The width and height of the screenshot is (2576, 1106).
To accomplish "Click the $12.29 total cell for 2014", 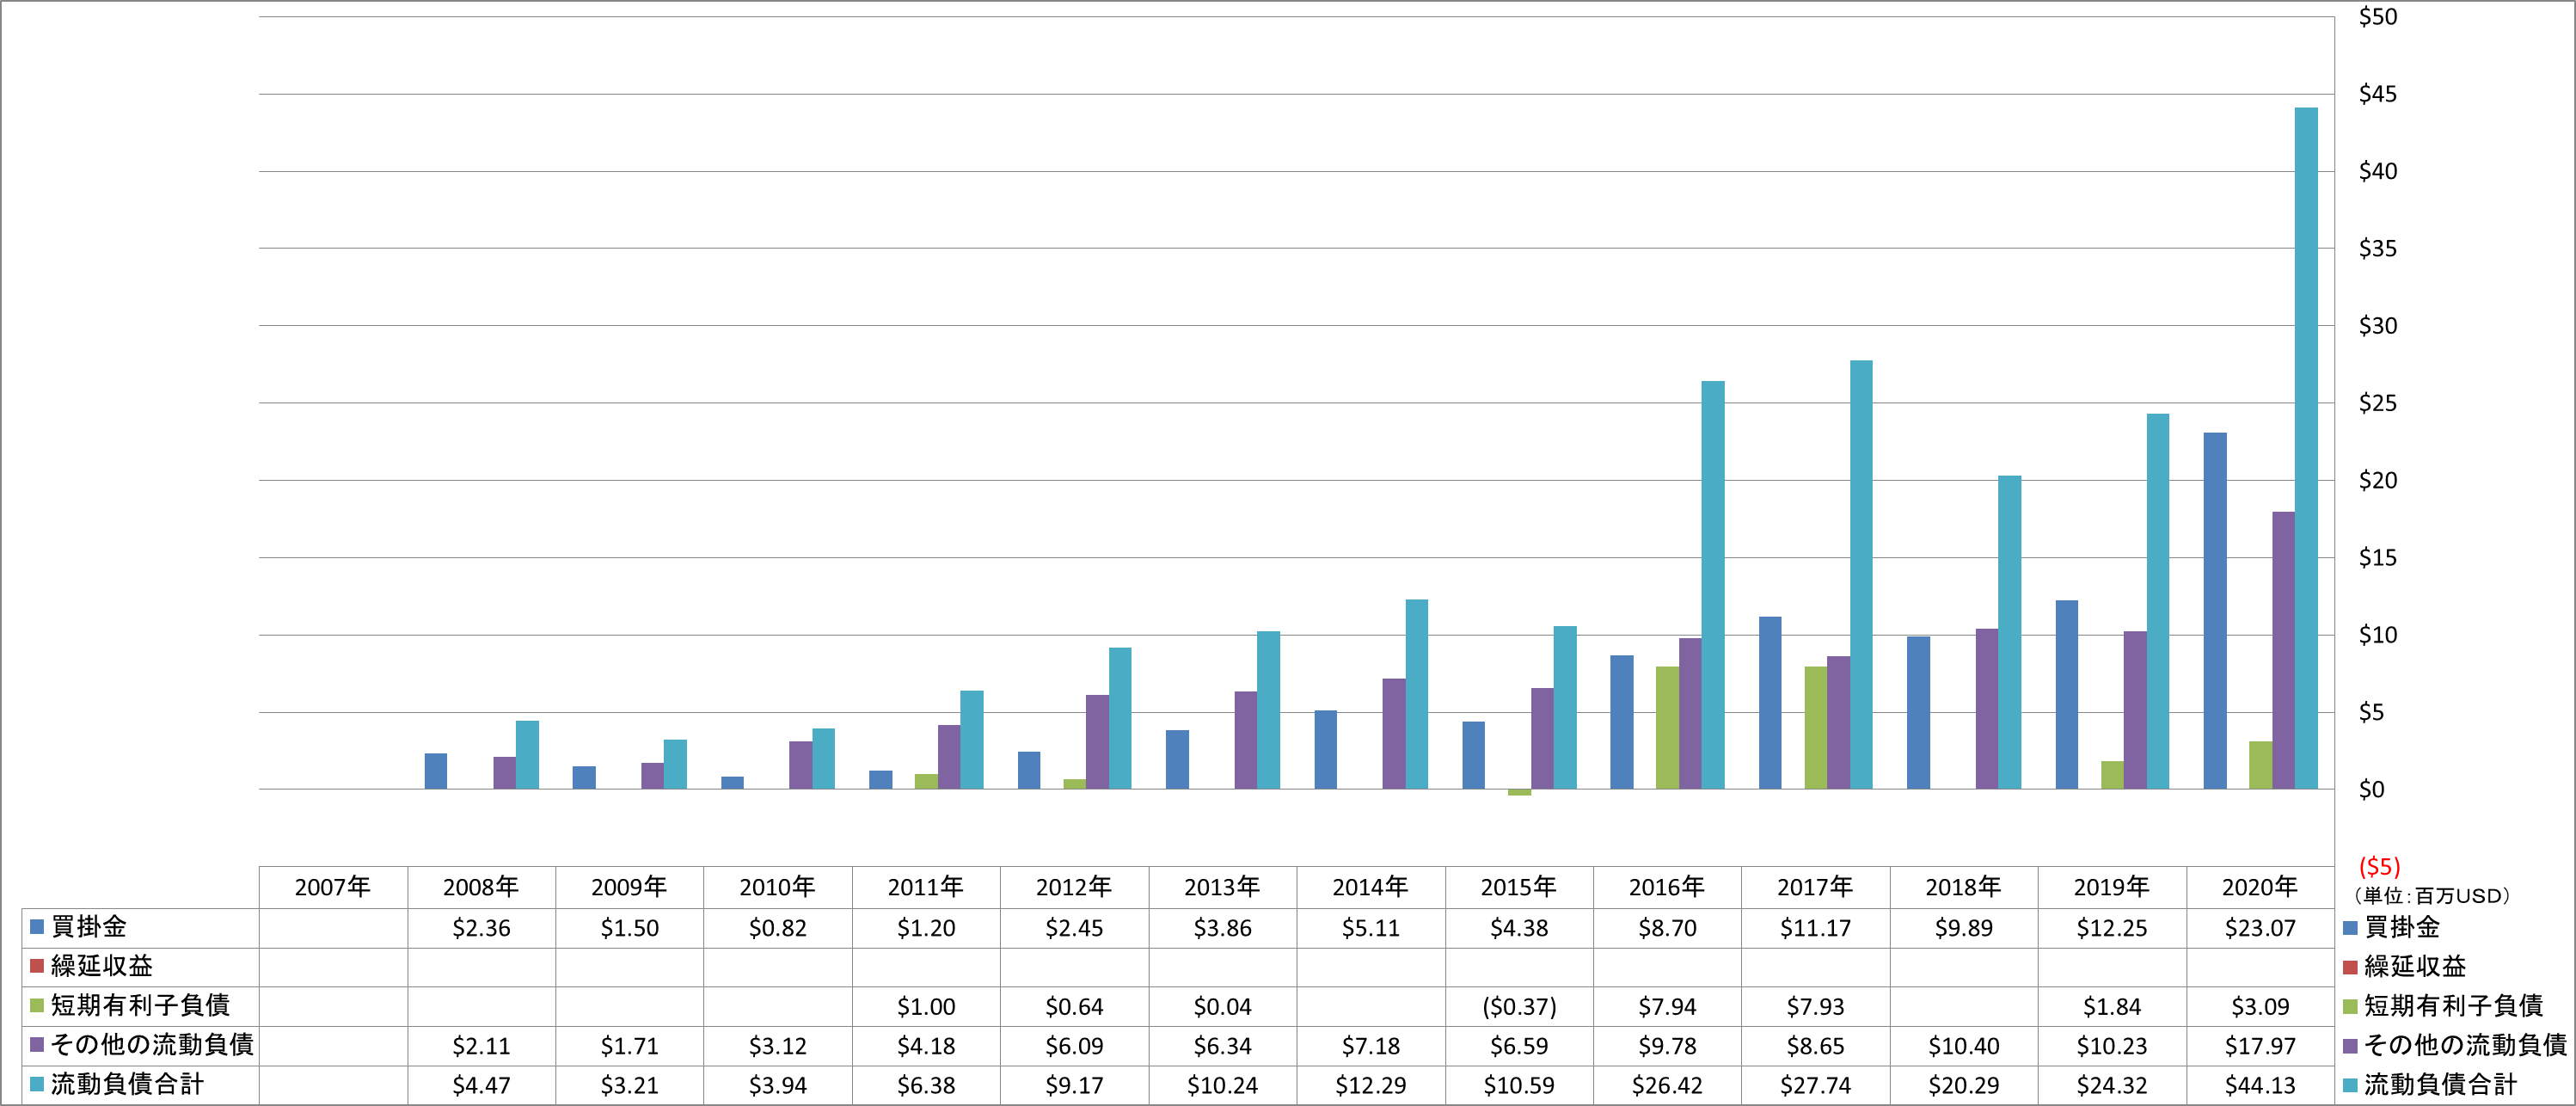I will (1371, 1085).
